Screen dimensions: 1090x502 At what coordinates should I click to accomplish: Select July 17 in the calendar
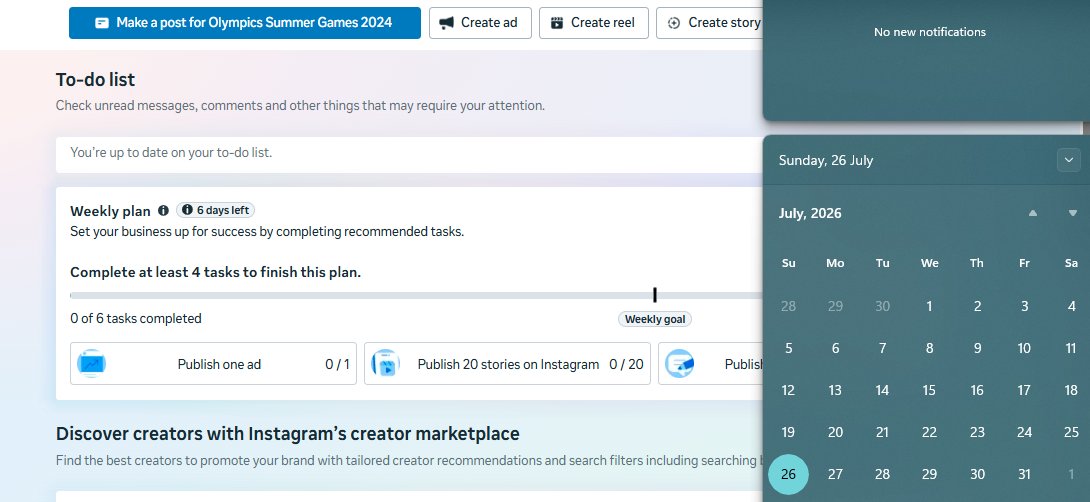pyautogui.click(x=1025, y=390)
